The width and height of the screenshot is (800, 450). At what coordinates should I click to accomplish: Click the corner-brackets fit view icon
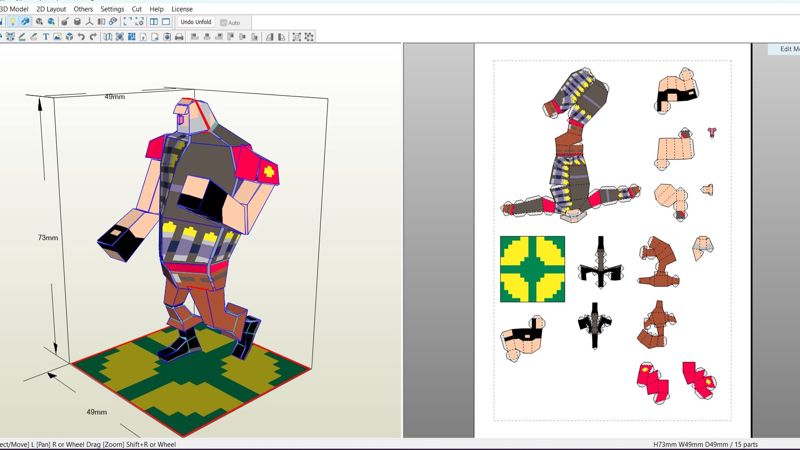click(127, 22)
